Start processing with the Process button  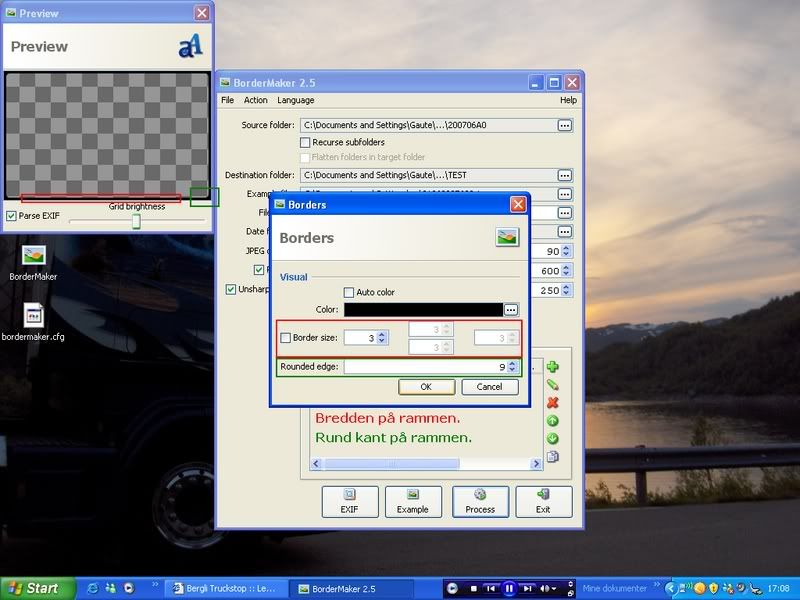pos(480,502)
